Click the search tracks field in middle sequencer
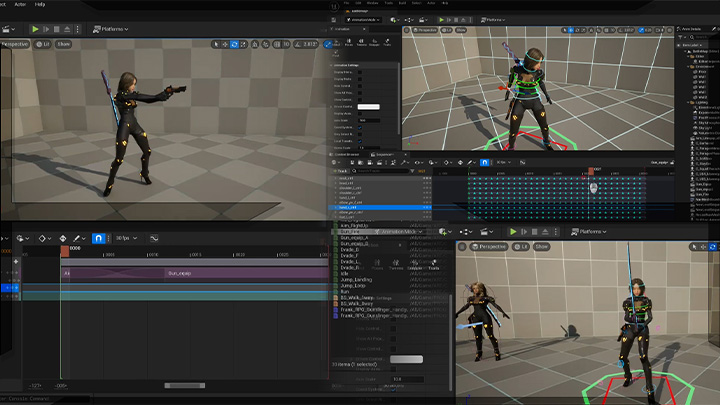This screenshot has height=405, width=720. [380, 171]
